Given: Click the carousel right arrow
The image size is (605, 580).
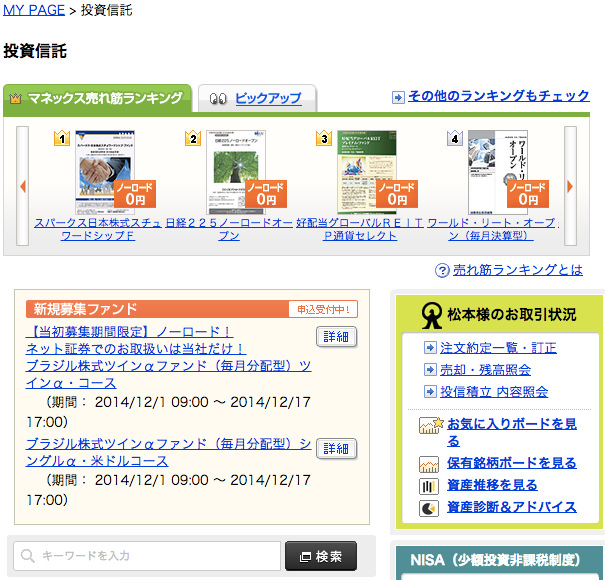Looking at the screenshot, I should point(570,186).
